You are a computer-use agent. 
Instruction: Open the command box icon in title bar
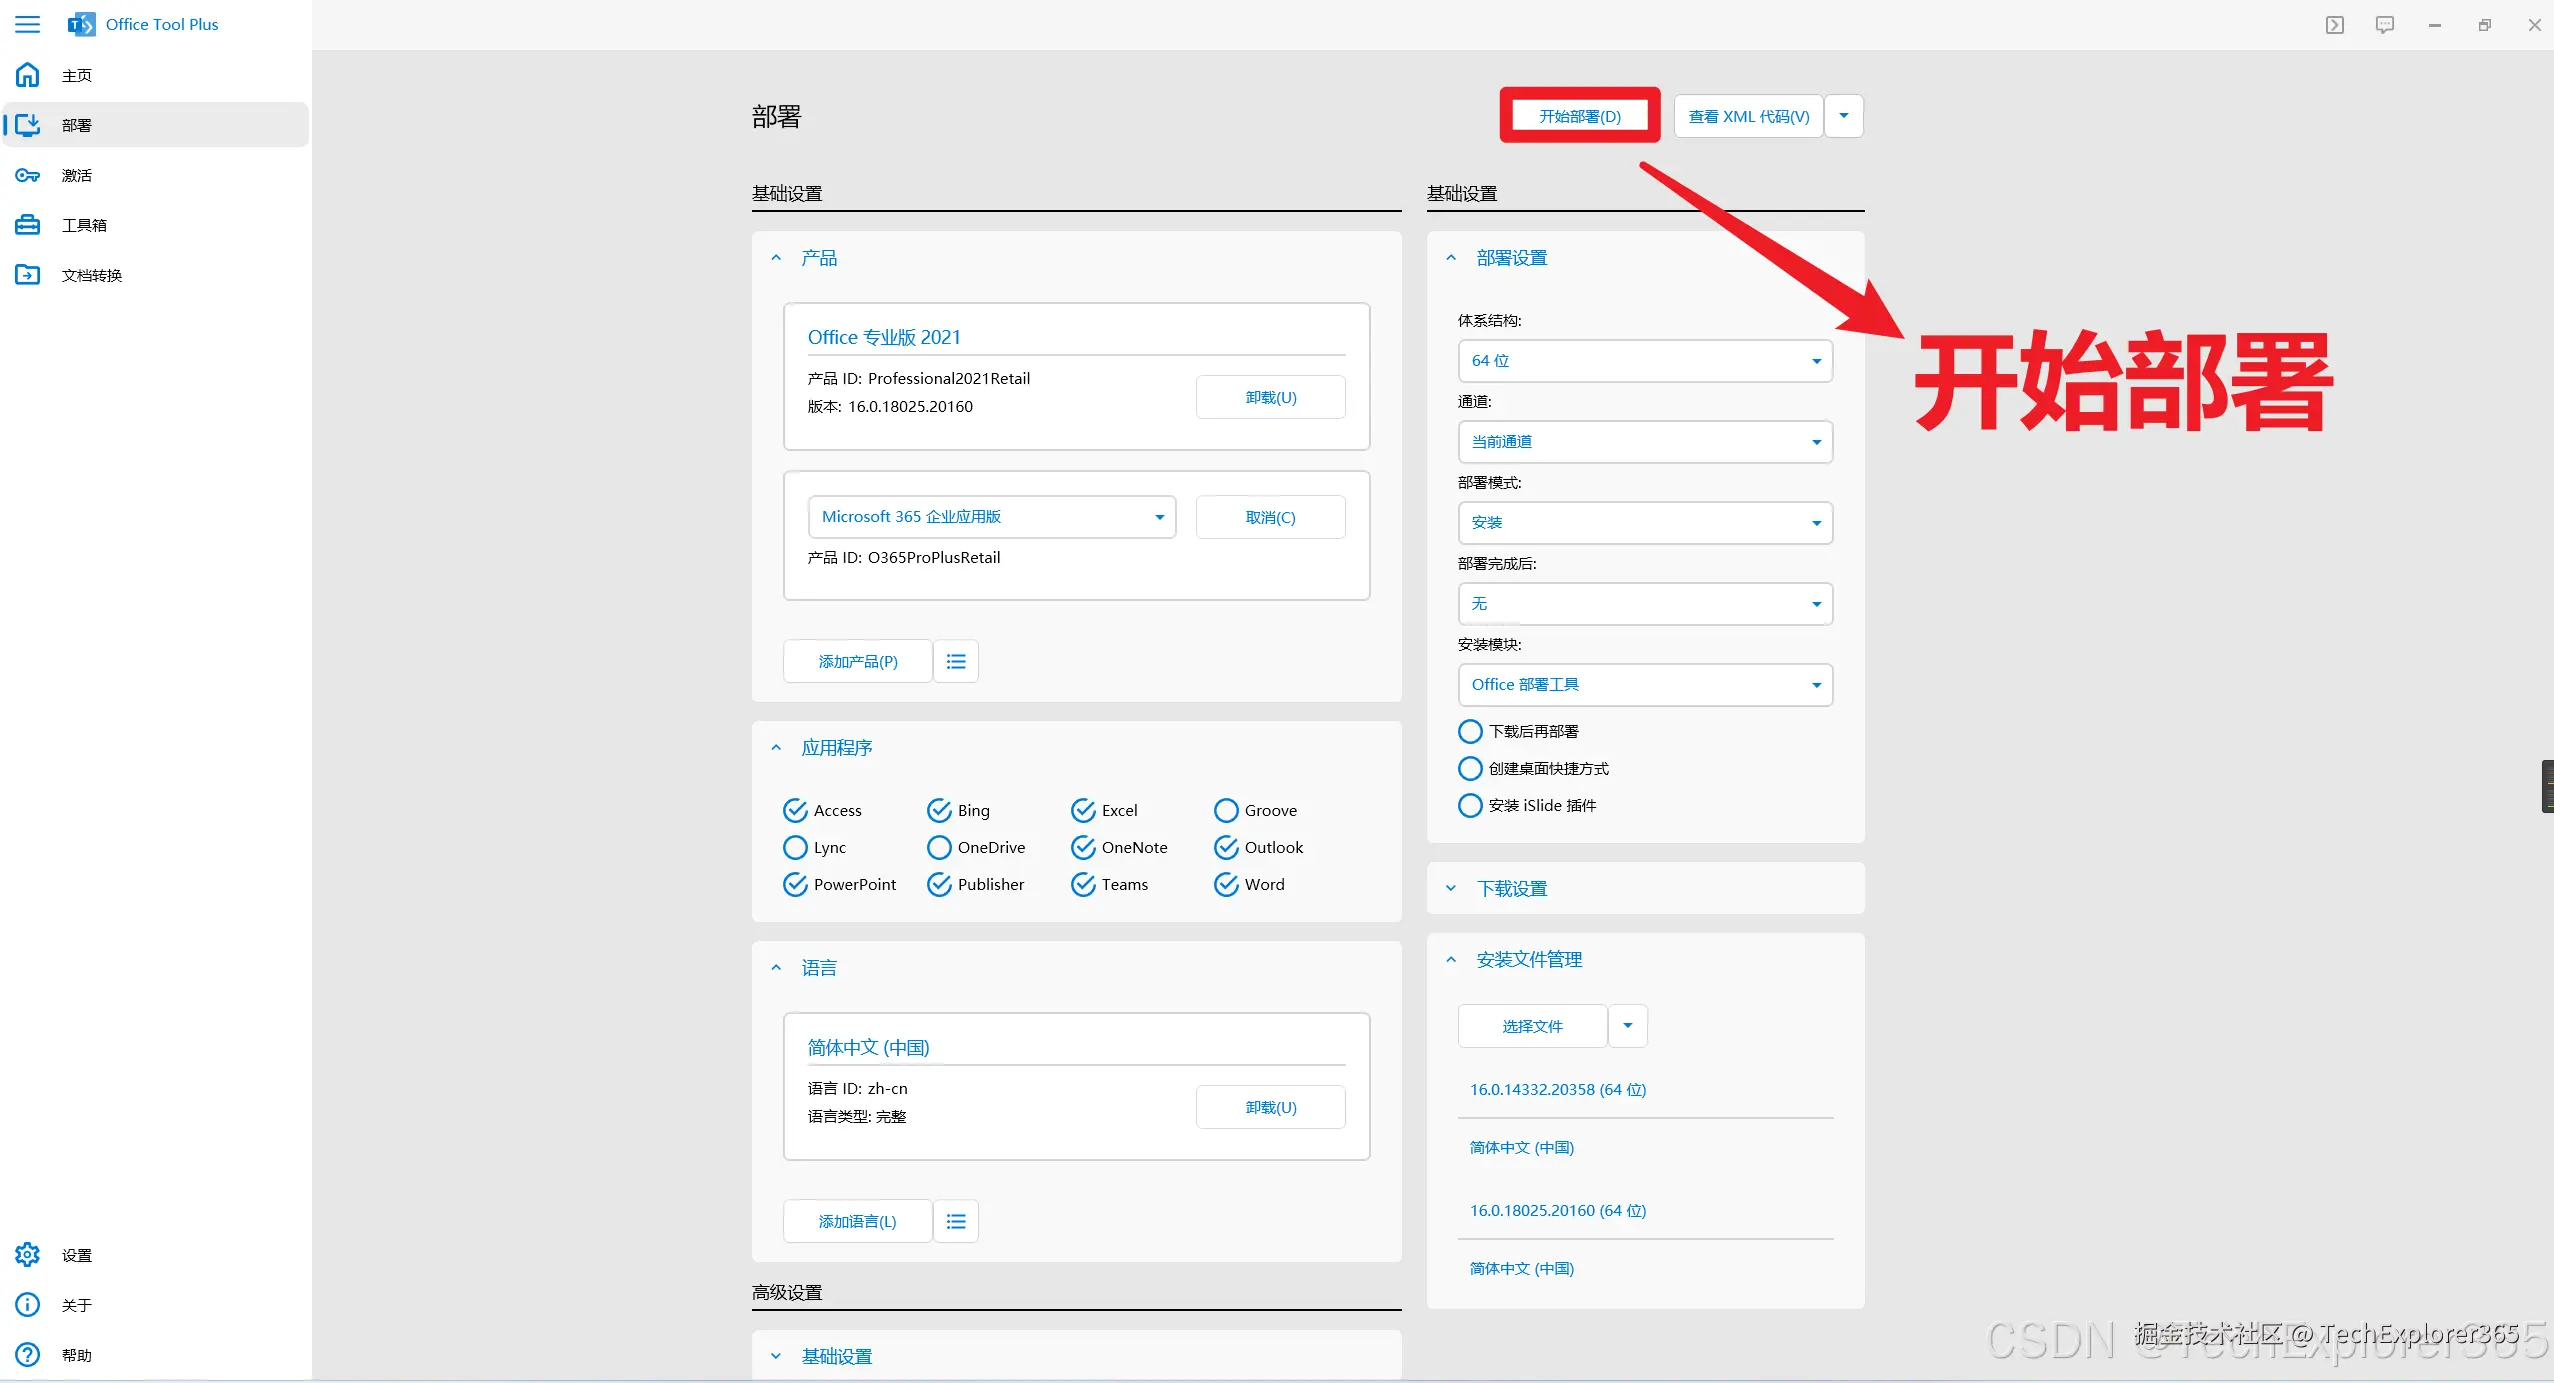coord(2334,25)
